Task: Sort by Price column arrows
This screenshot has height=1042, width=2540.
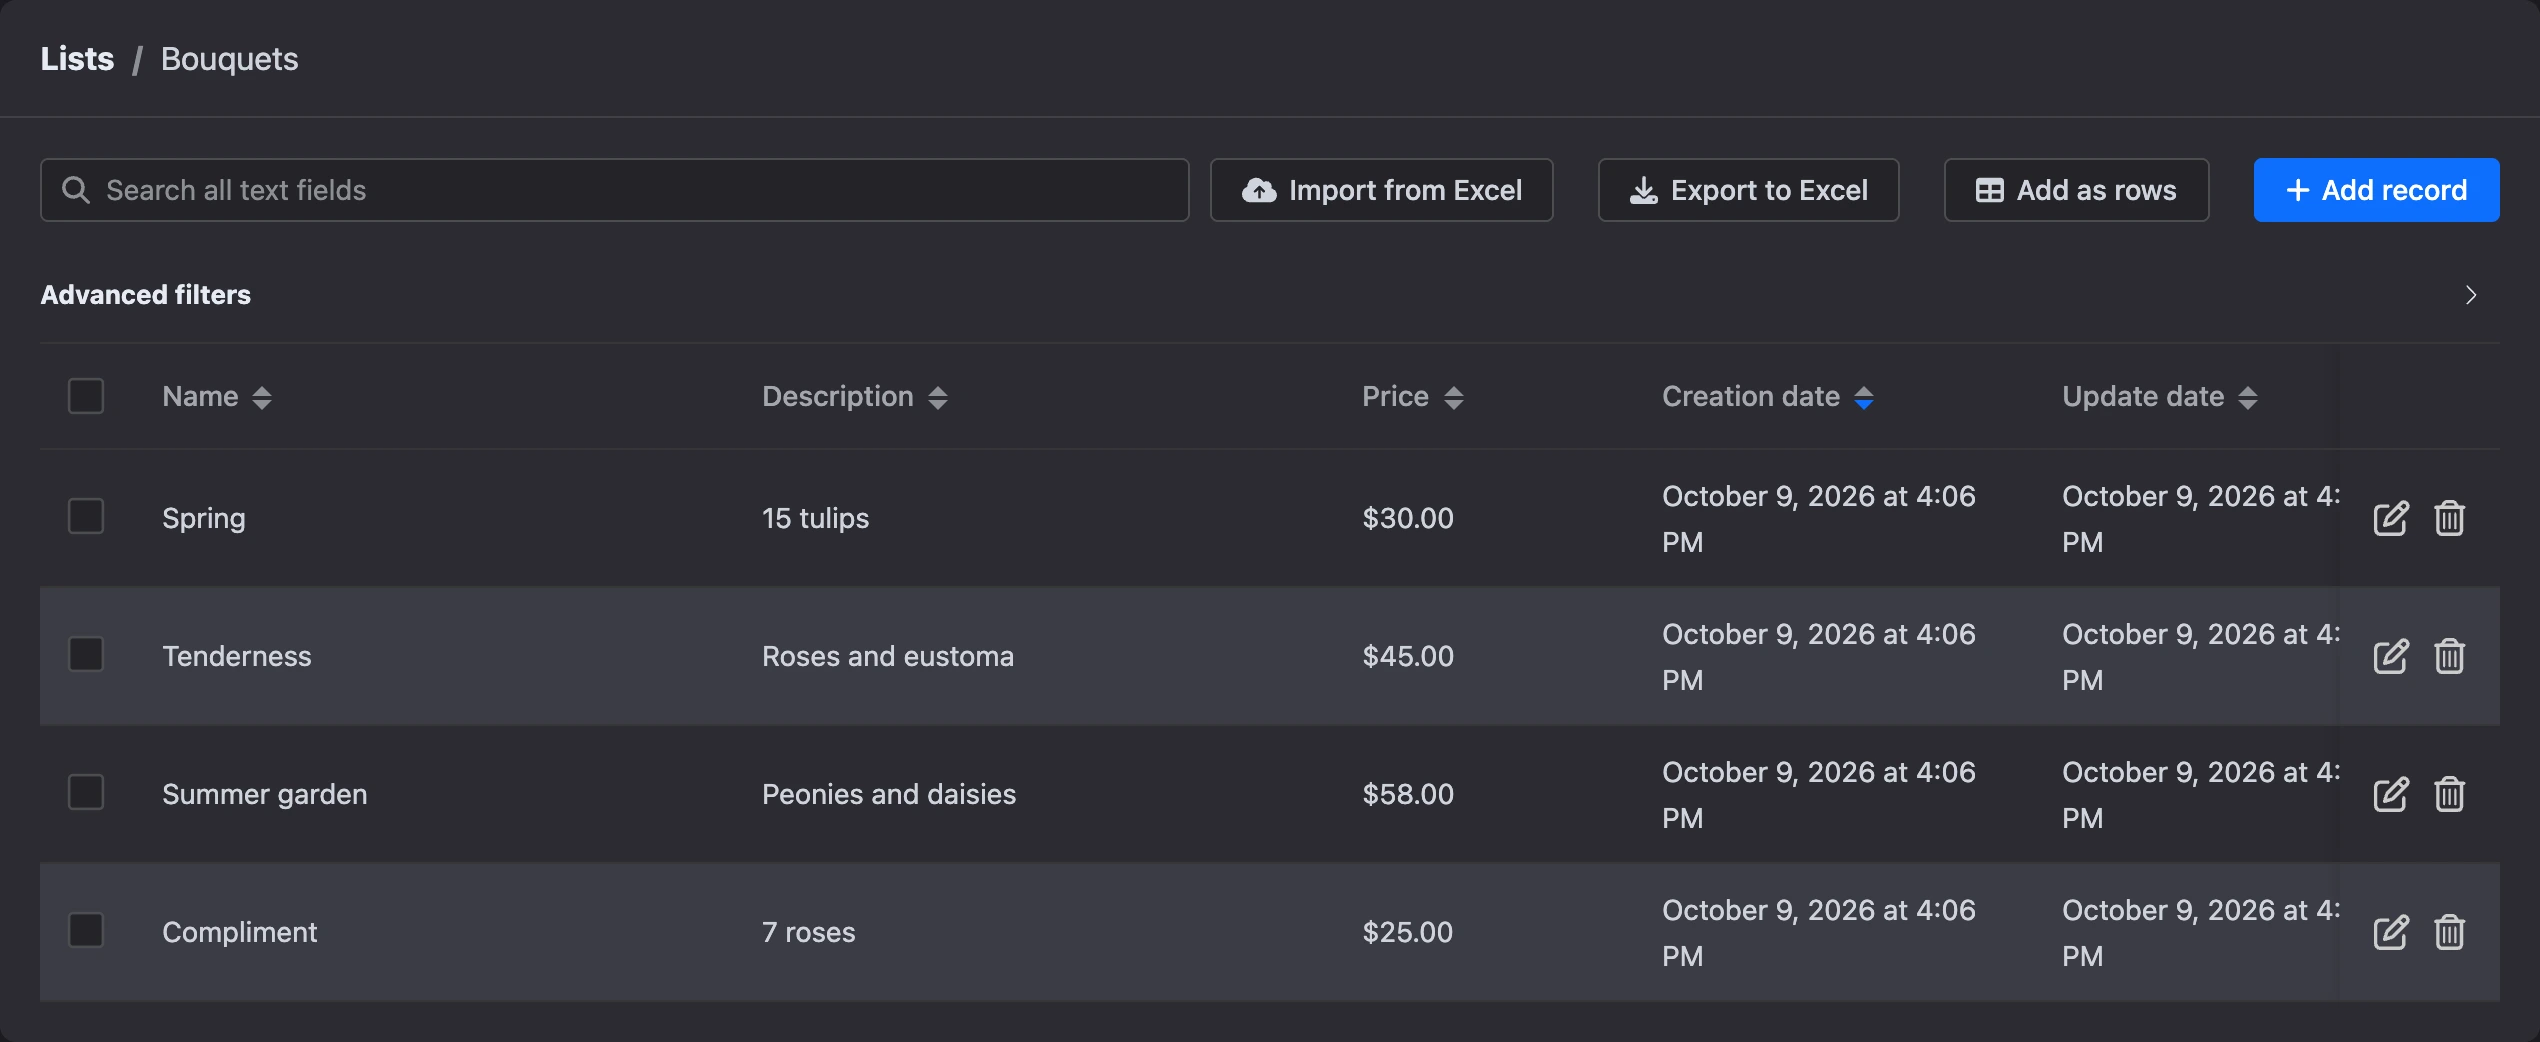Action: [x=1454, y=398]
